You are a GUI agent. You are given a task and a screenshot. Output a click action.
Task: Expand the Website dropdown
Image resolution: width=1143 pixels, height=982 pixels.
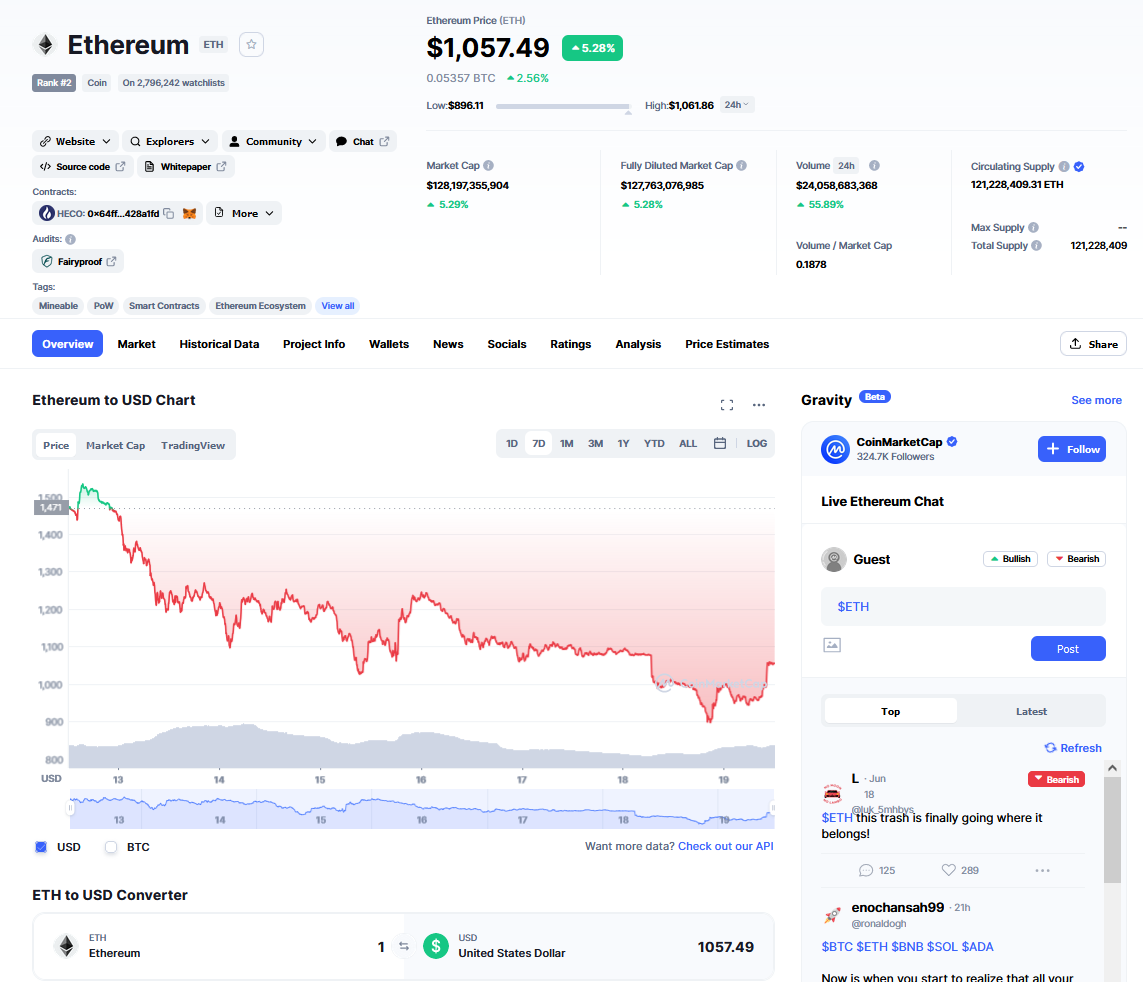tap(76, 141)
